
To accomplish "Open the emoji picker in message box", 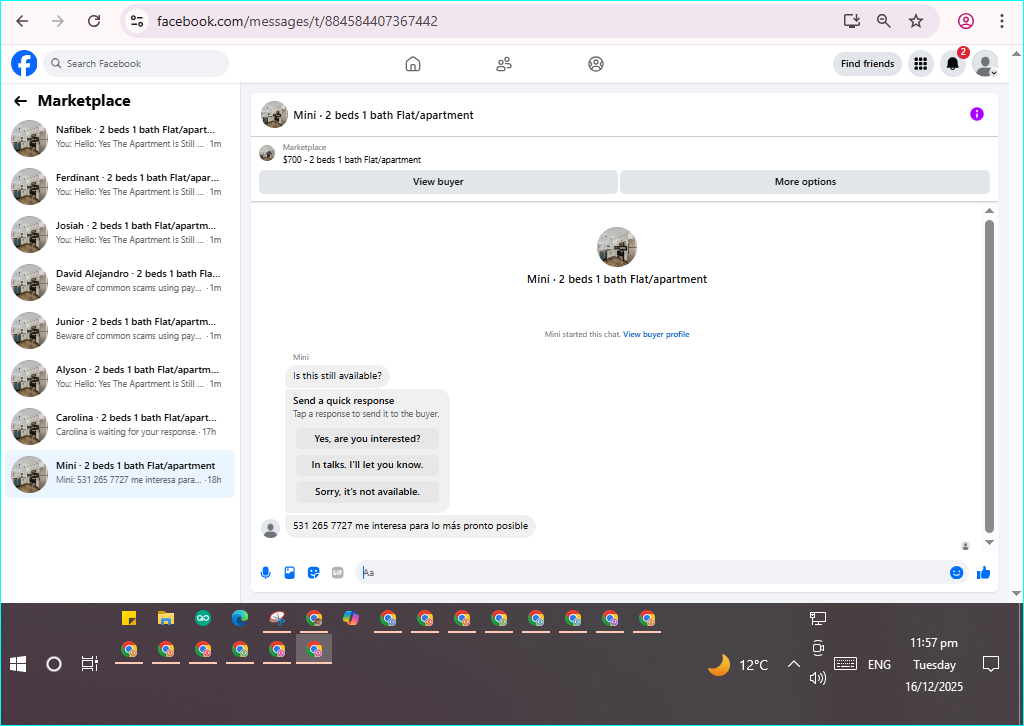I will 957,573.
